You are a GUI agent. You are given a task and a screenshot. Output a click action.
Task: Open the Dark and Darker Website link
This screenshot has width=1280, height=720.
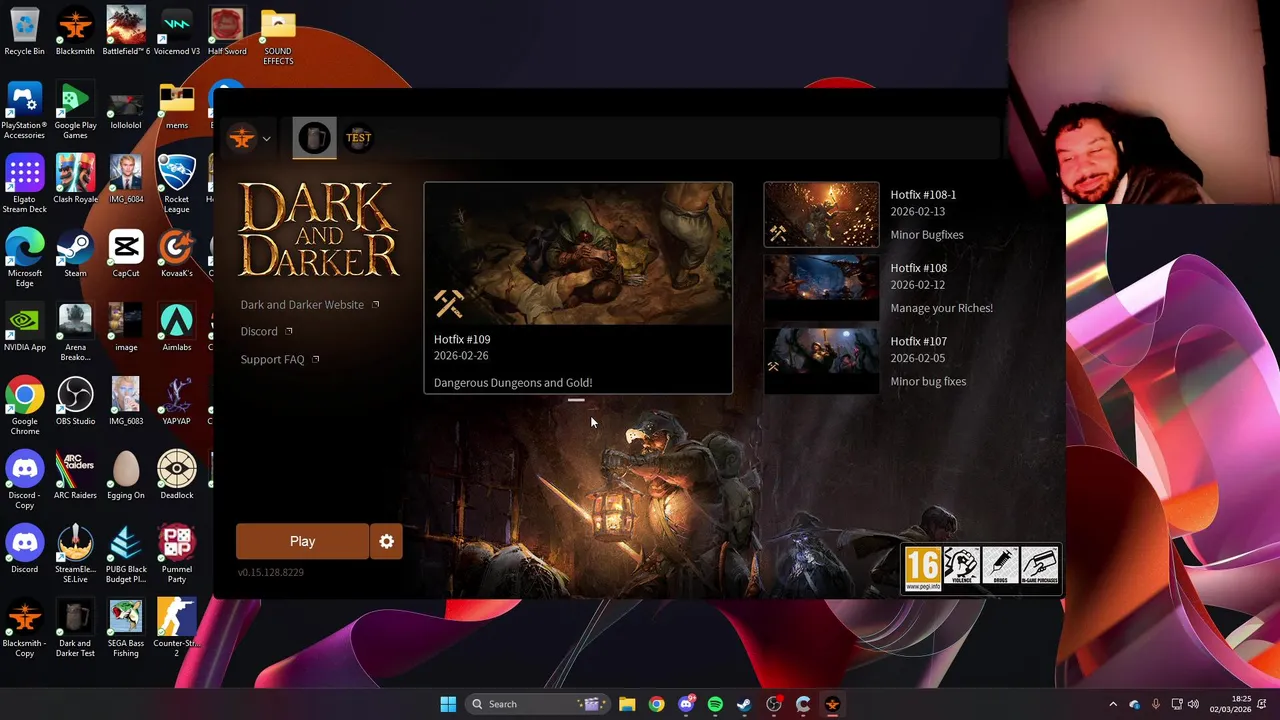pos(309,305)
